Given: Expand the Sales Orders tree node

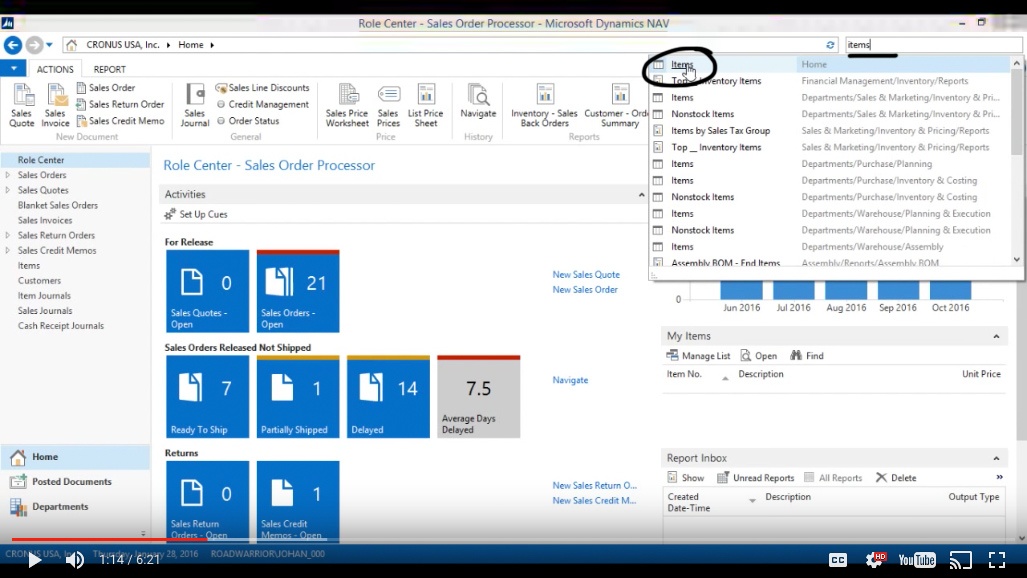Looking at the screenshot, I should tap(8, 175).
